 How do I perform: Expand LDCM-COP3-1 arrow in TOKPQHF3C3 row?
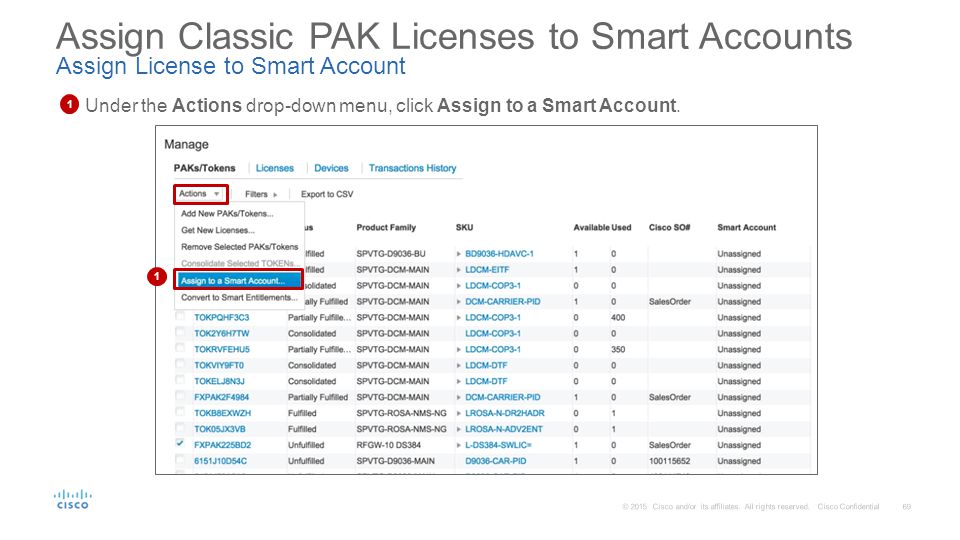(459, 318)
